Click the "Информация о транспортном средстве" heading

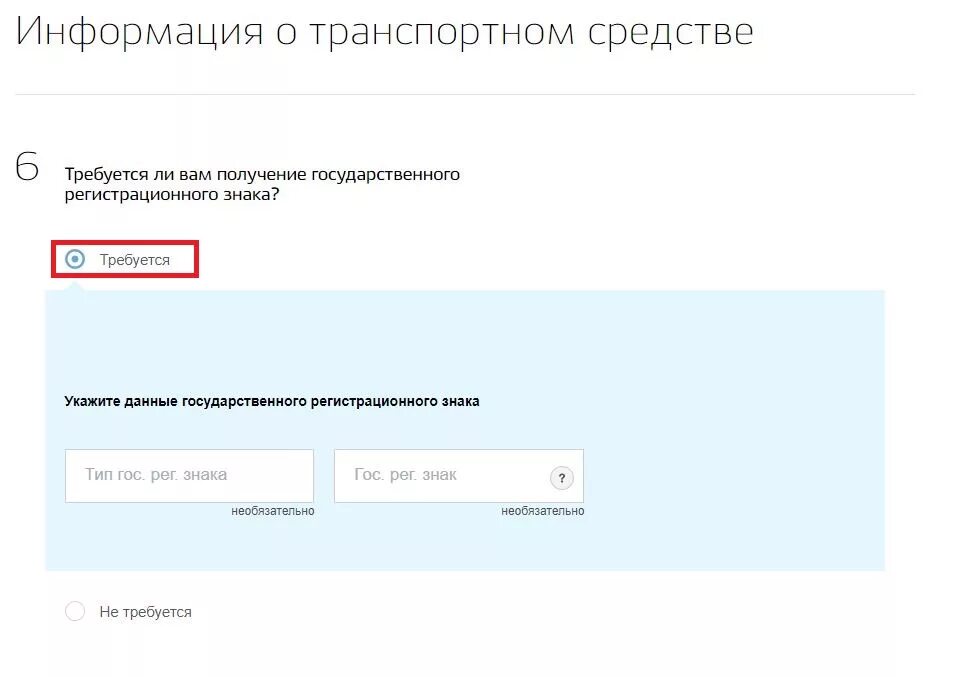coord(384,32)
